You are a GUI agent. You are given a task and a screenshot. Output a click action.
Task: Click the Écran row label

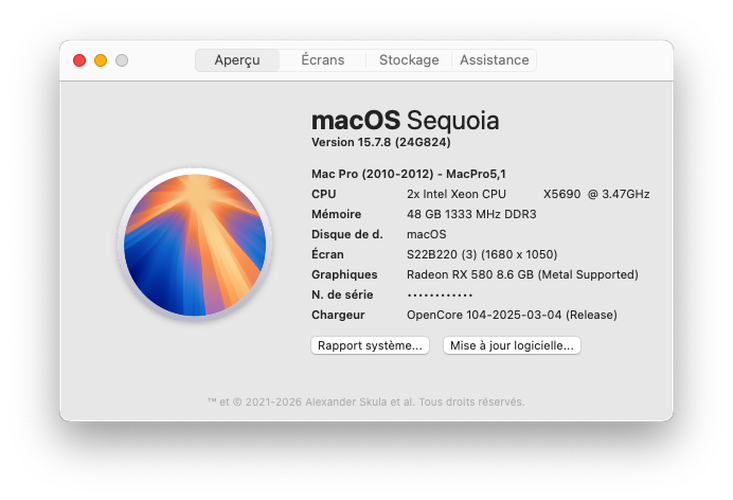pyautogui.click(x=327, y=254)
